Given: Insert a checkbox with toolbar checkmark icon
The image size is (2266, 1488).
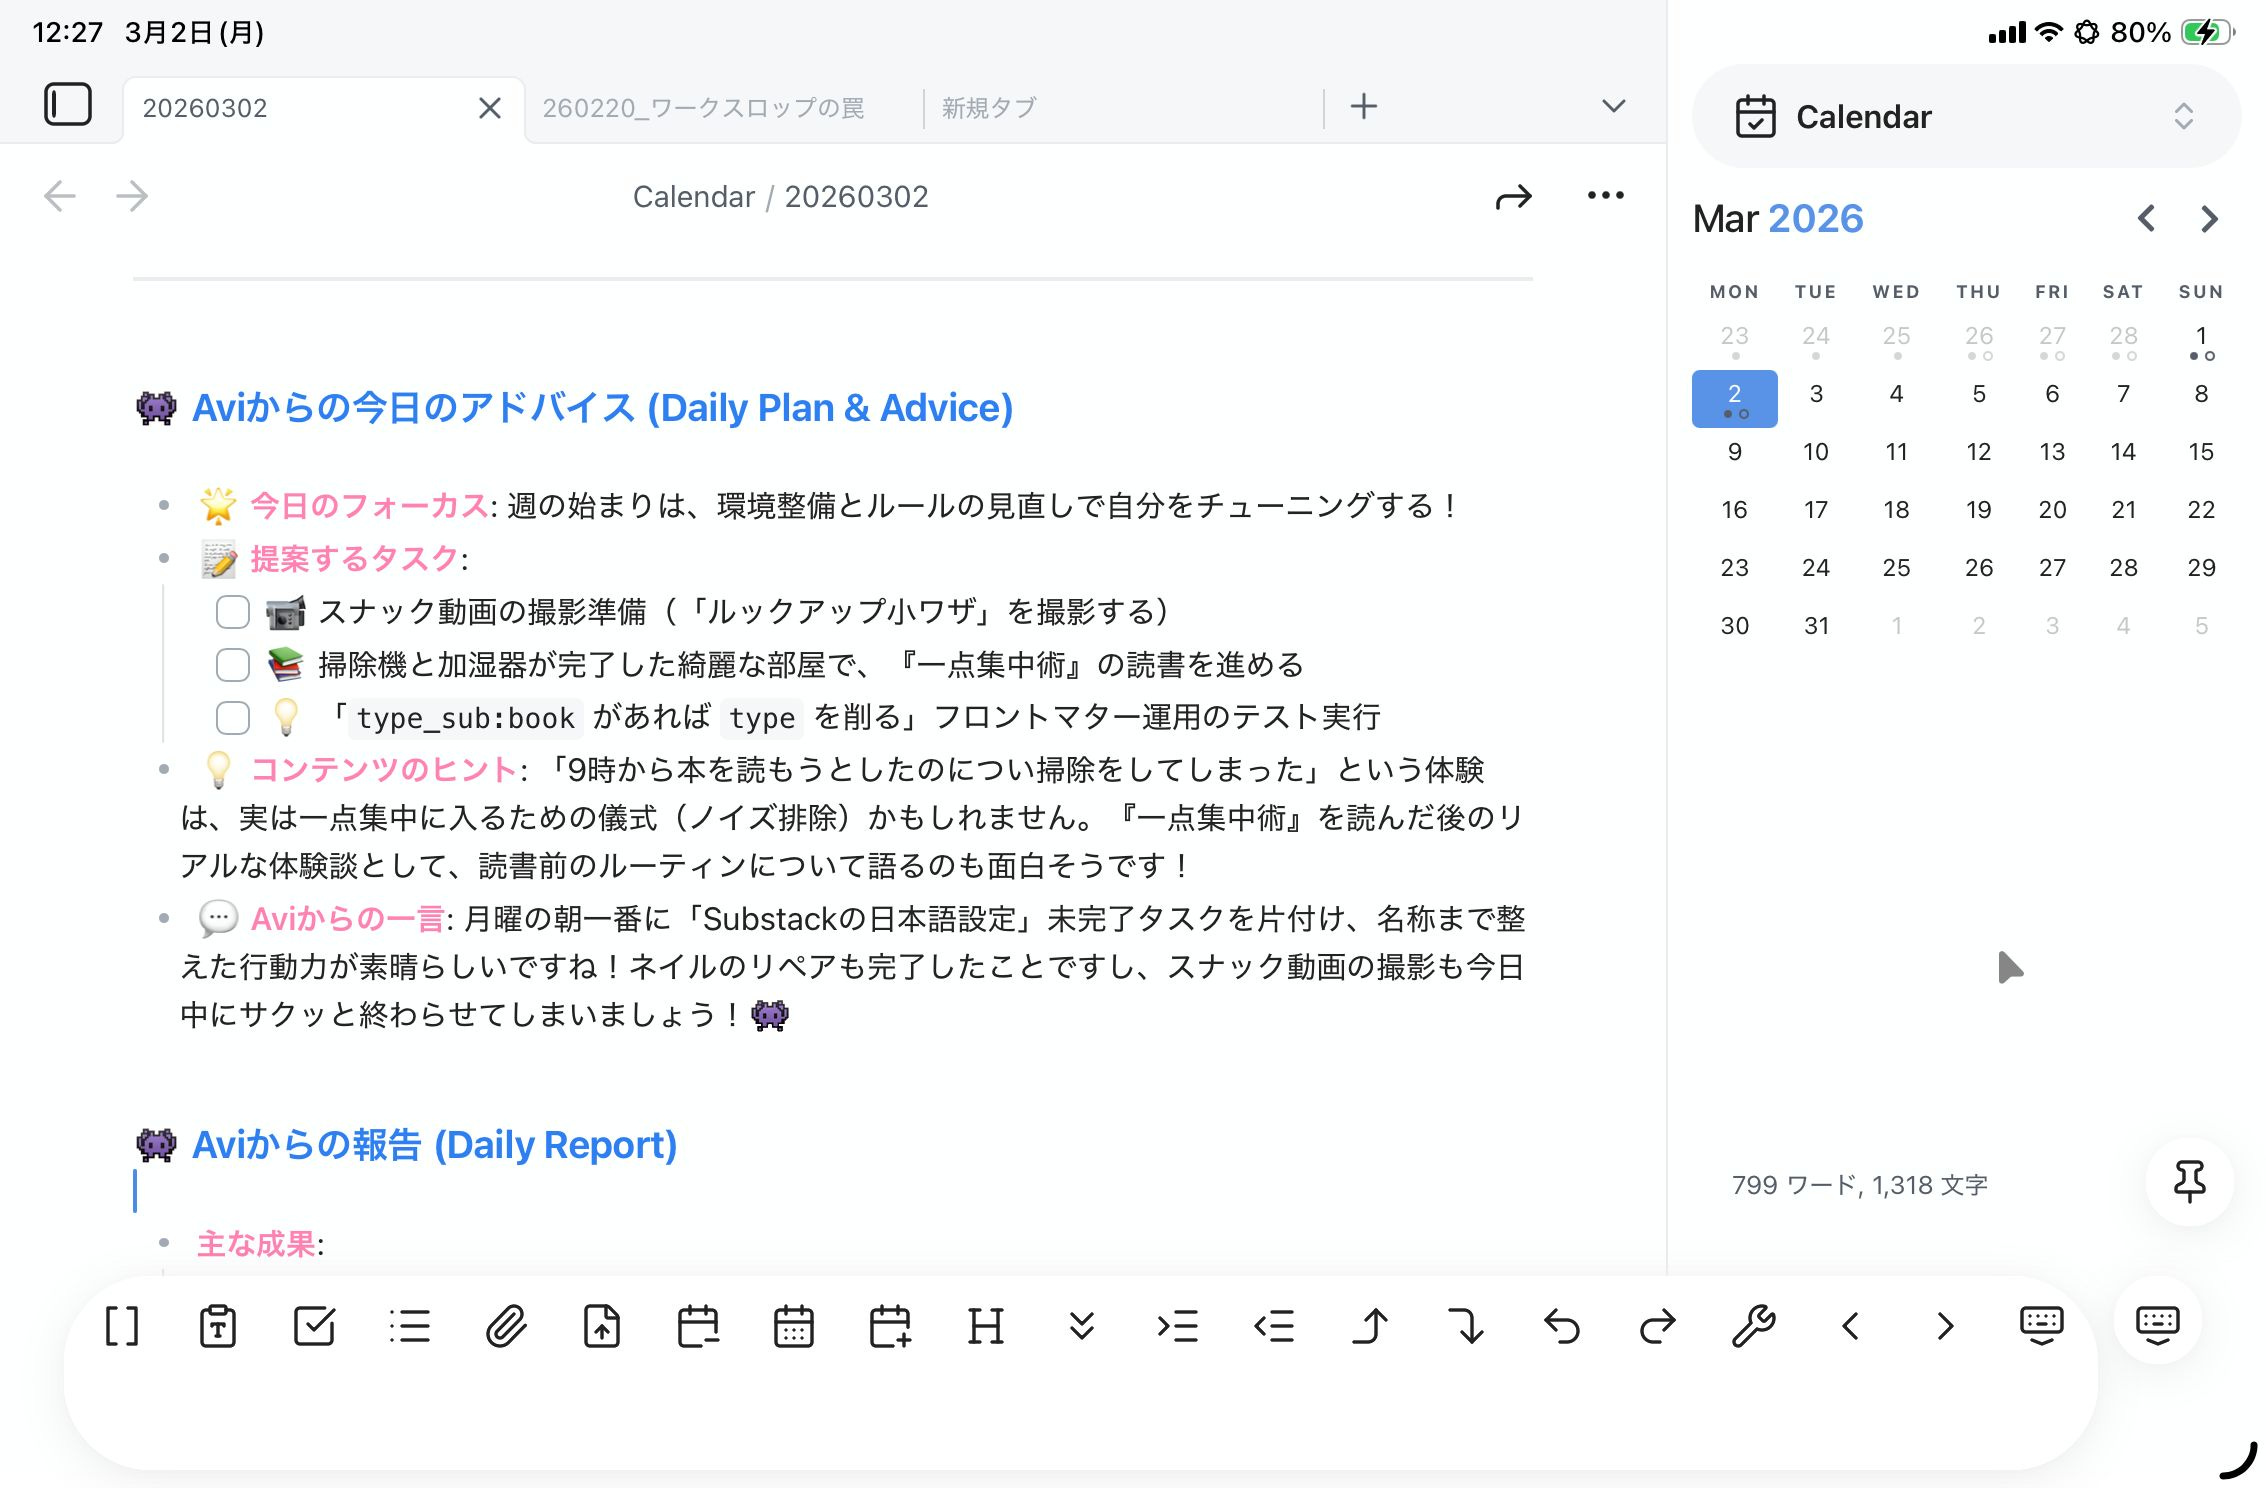Looking at the screenshot, I should (314, 1327).
